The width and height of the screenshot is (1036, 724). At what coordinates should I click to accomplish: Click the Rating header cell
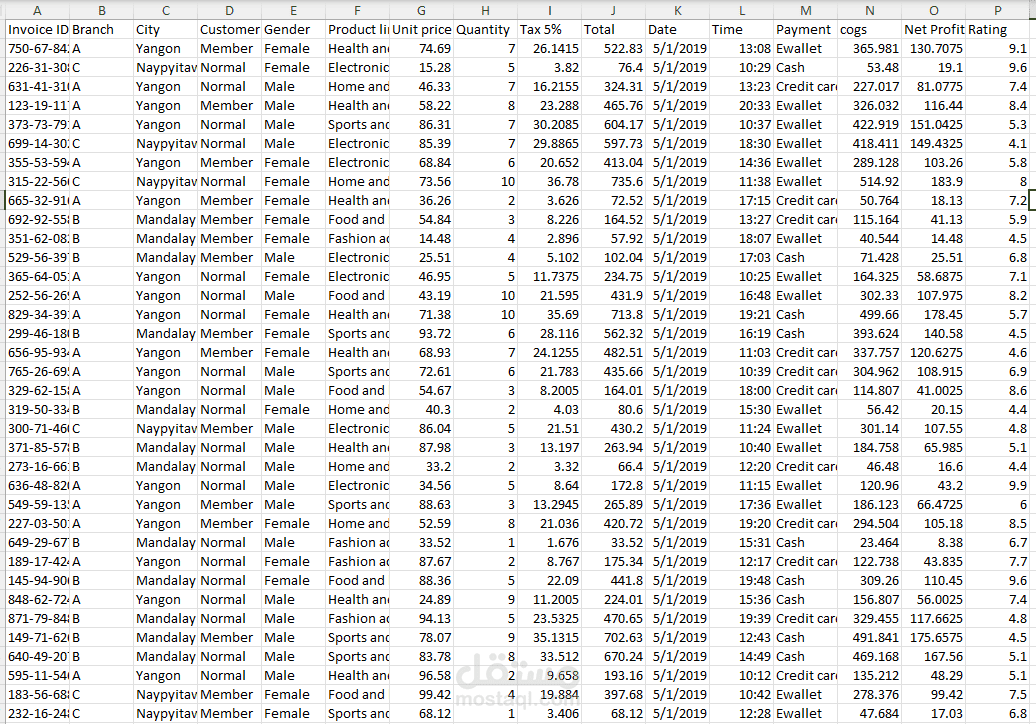pyautogui.click(x=997, y=30)
